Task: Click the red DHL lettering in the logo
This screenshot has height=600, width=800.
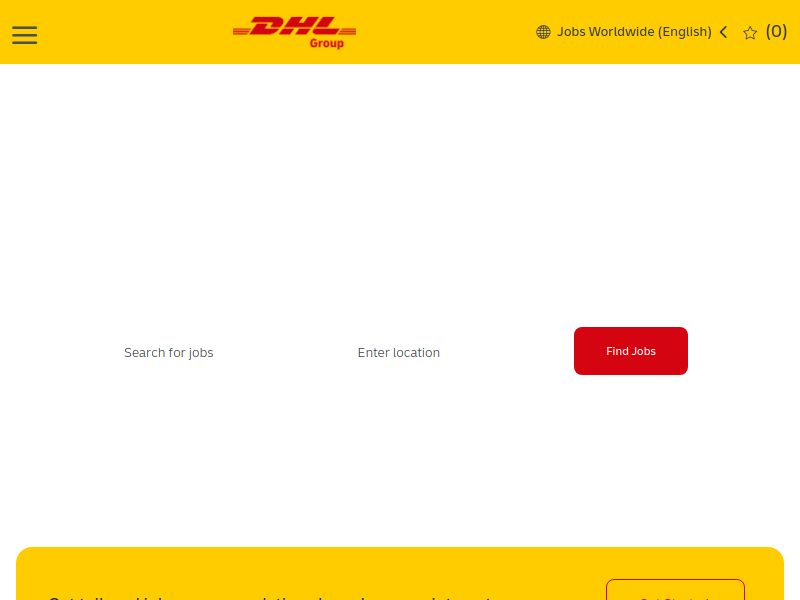Action: 294,26
